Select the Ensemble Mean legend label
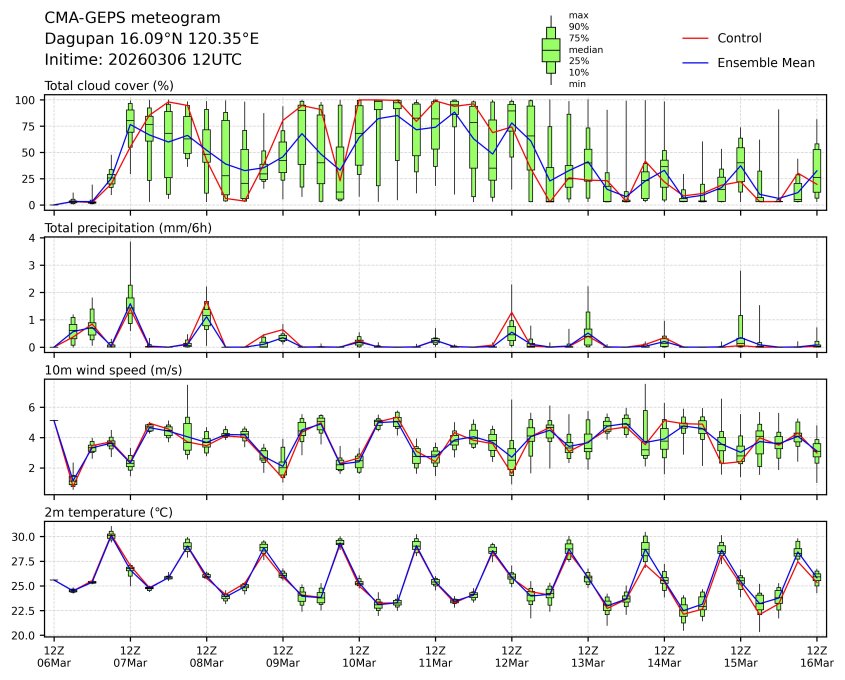 point(766,62)
